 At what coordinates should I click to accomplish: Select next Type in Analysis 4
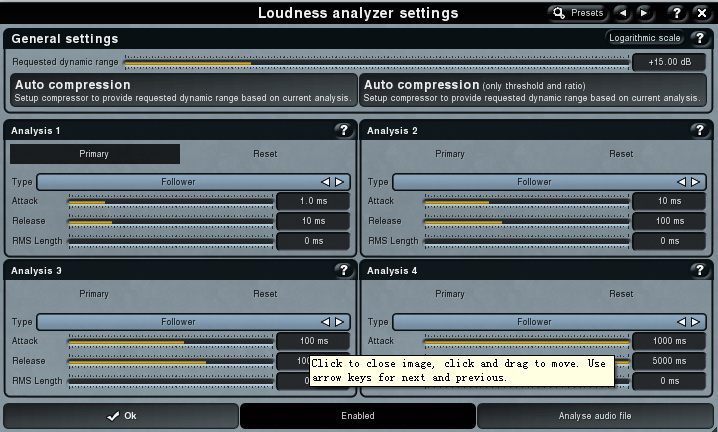(x=695, y=322)
